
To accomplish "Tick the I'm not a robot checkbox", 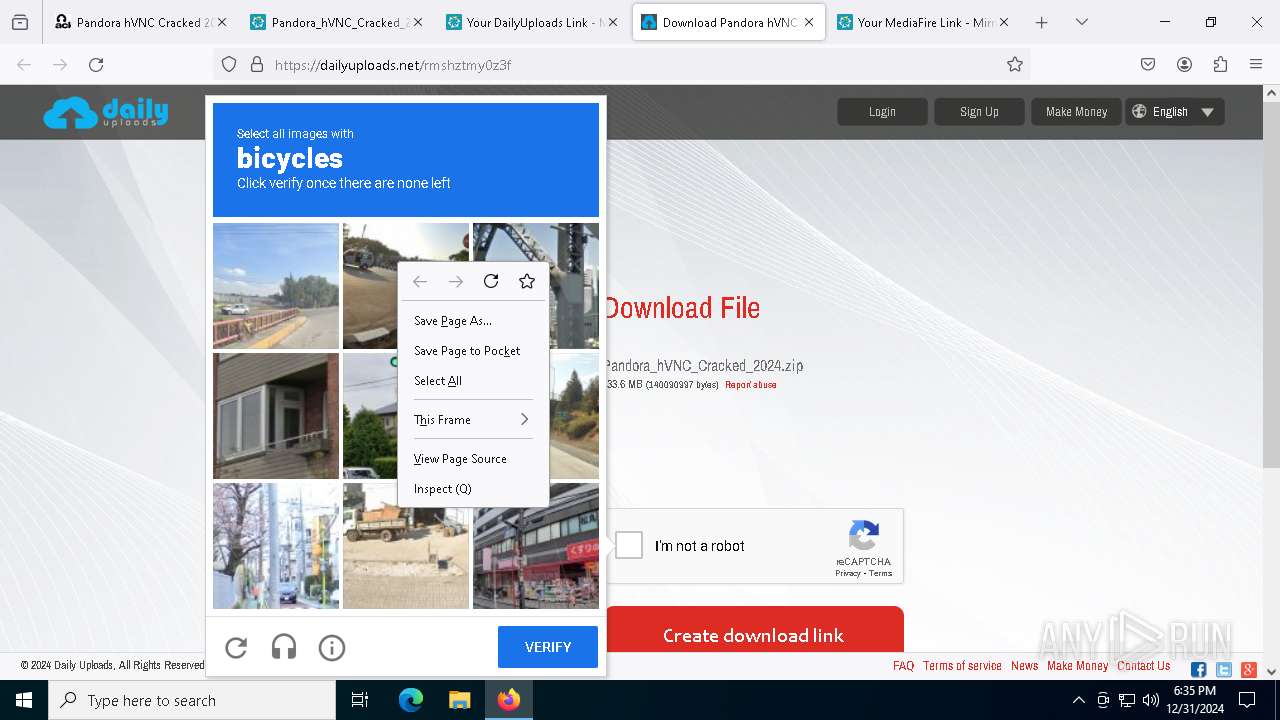I will (x=629, y=545).
